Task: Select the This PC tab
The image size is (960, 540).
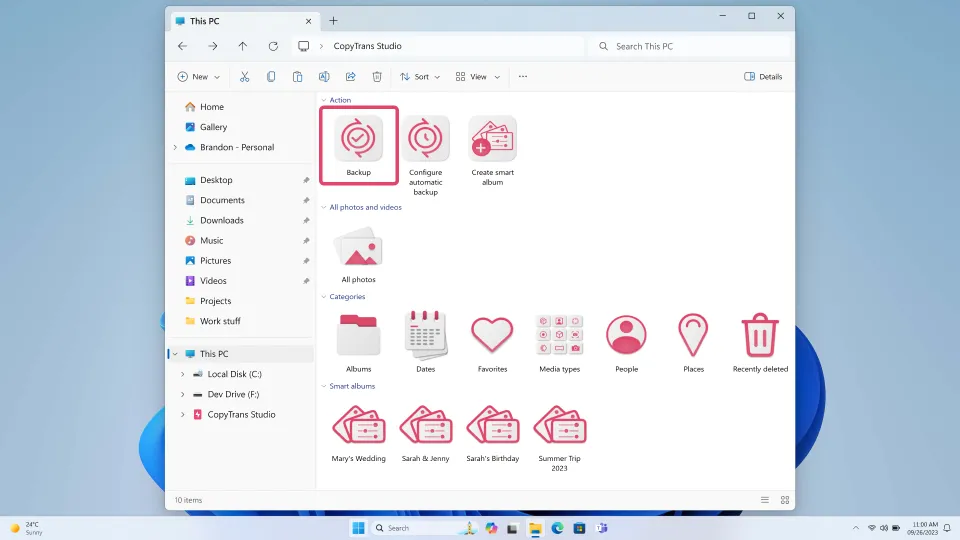Action: pyautogui.click(x=244, y=21)
